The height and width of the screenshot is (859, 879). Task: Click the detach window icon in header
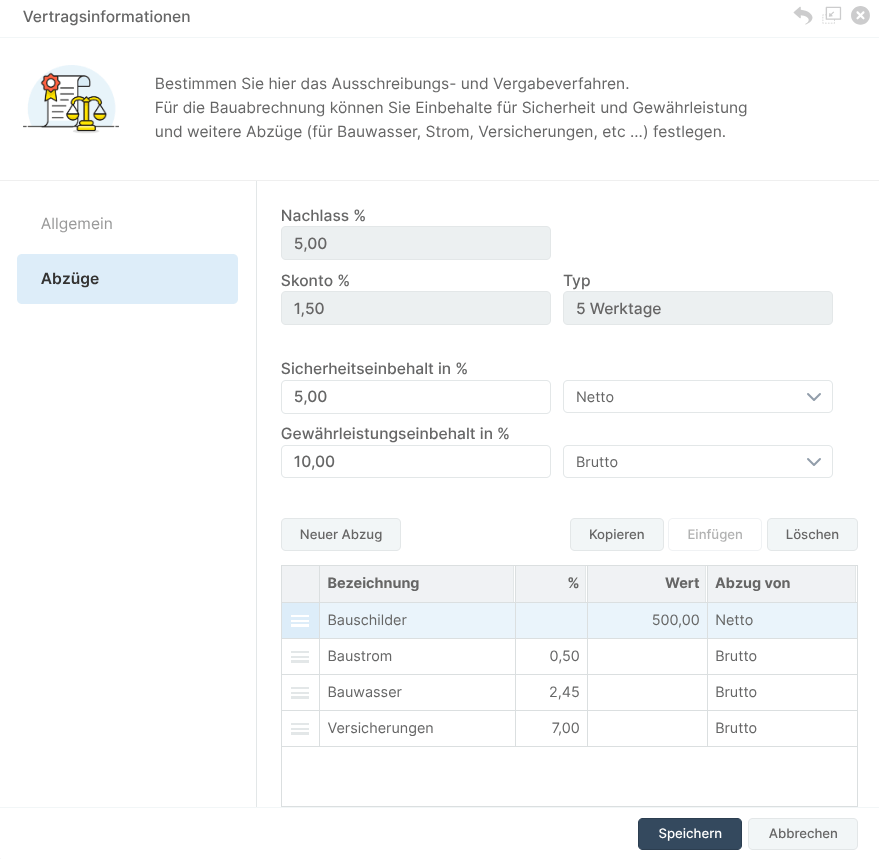click(832, 16)
